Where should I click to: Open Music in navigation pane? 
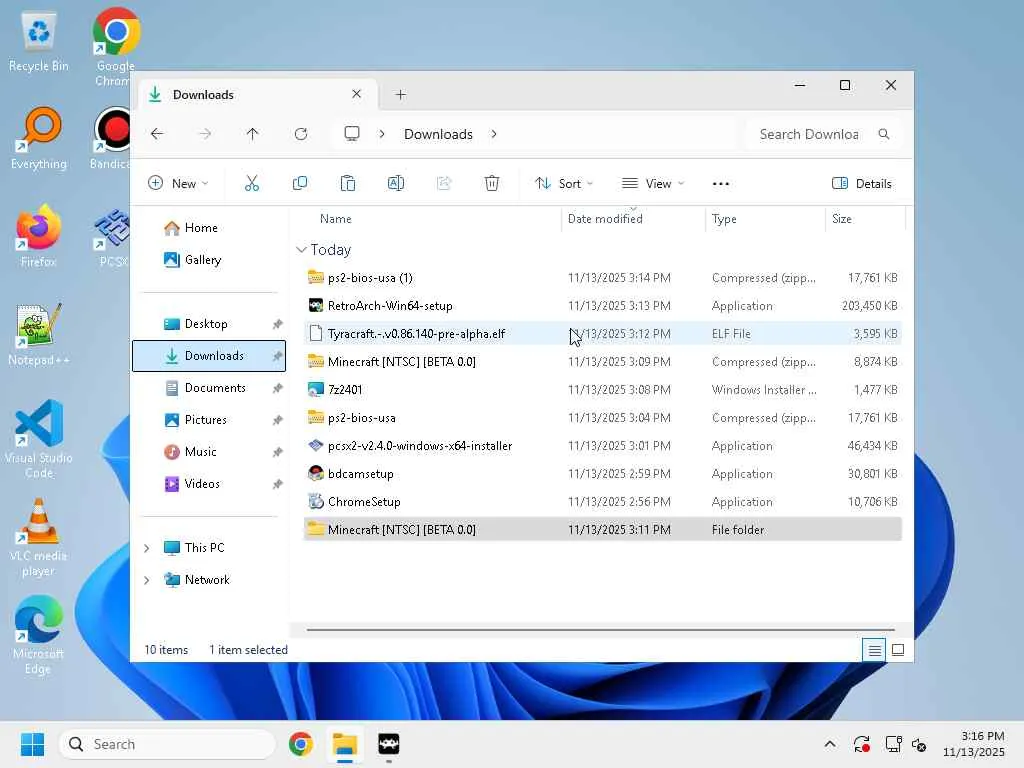tap(209, 452)
